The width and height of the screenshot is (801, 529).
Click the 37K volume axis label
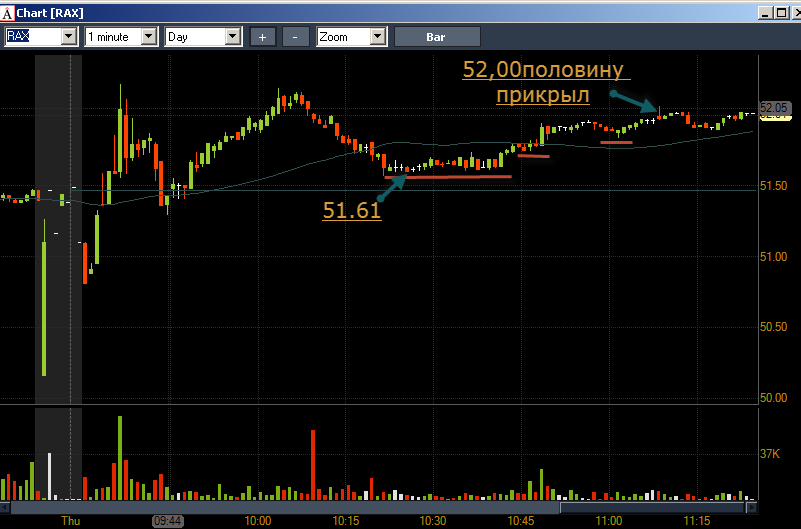(x=770, y=454)
